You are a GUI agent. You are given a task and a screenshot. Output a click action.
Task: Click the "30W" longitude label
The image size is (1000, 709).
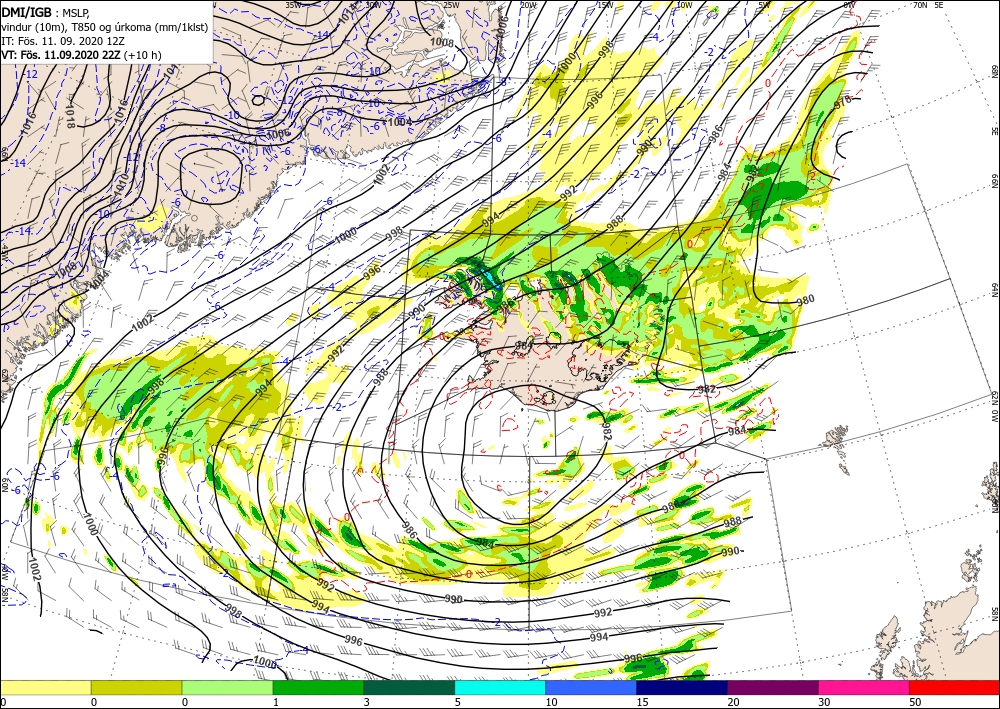pyautogui.click(x=374, y=5)
